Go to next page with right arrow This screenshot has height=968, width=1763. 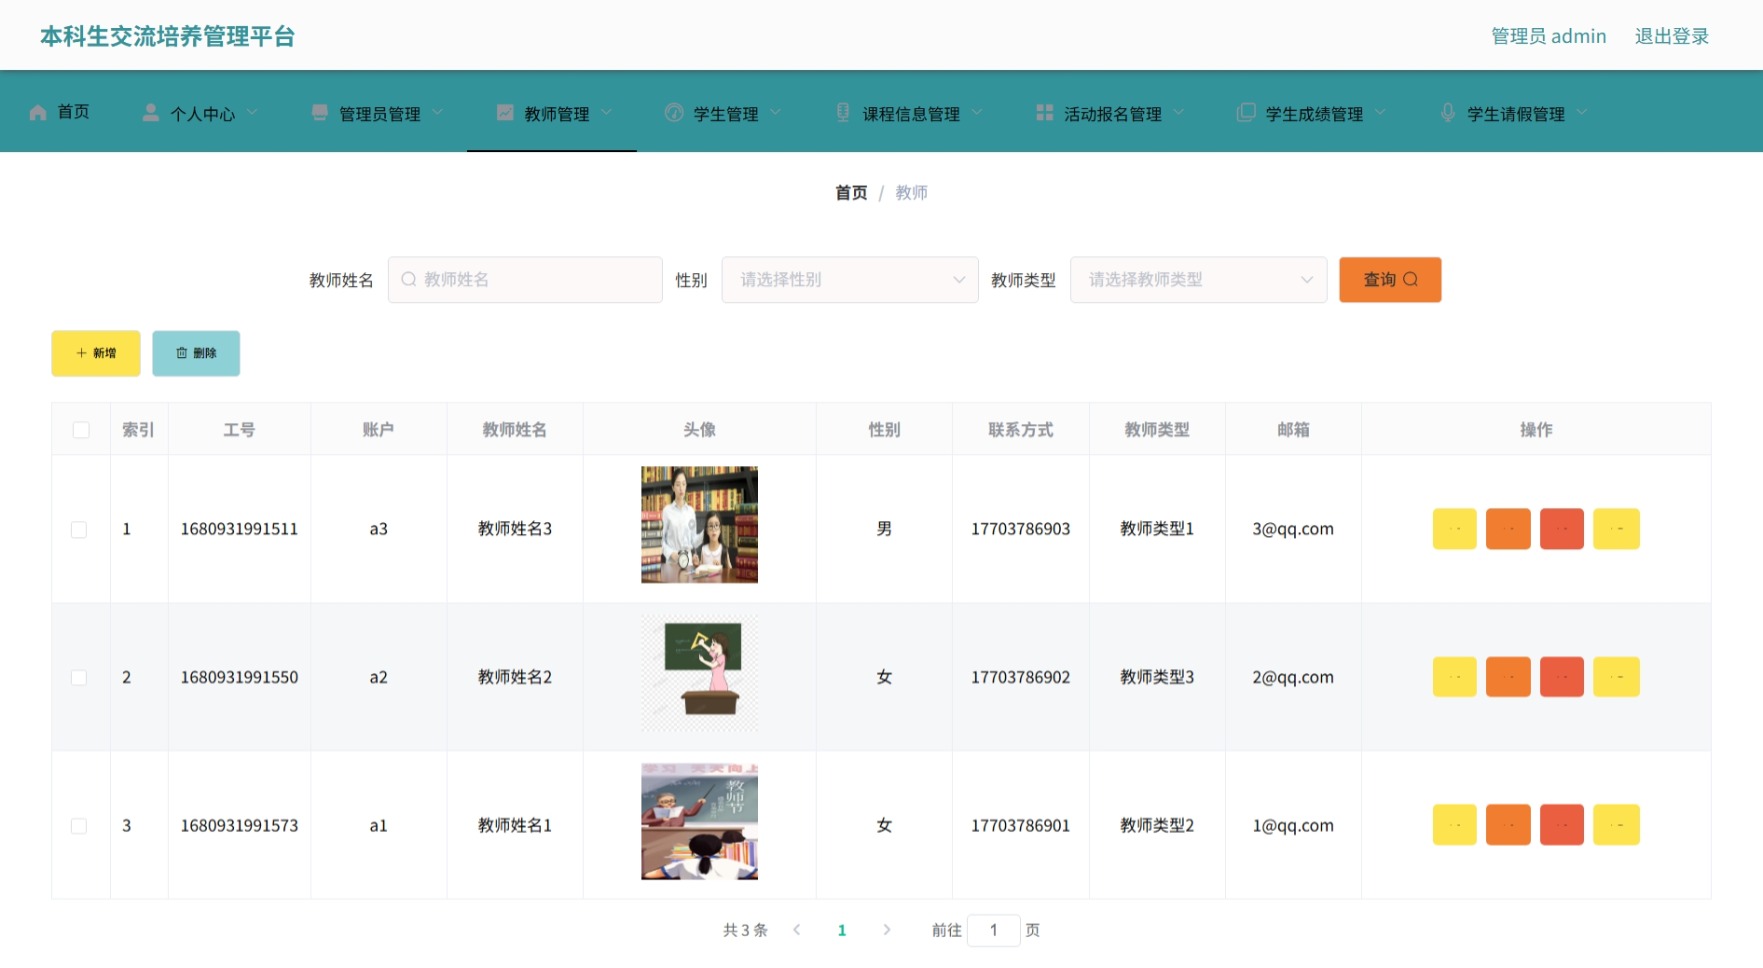coord(887,930)
